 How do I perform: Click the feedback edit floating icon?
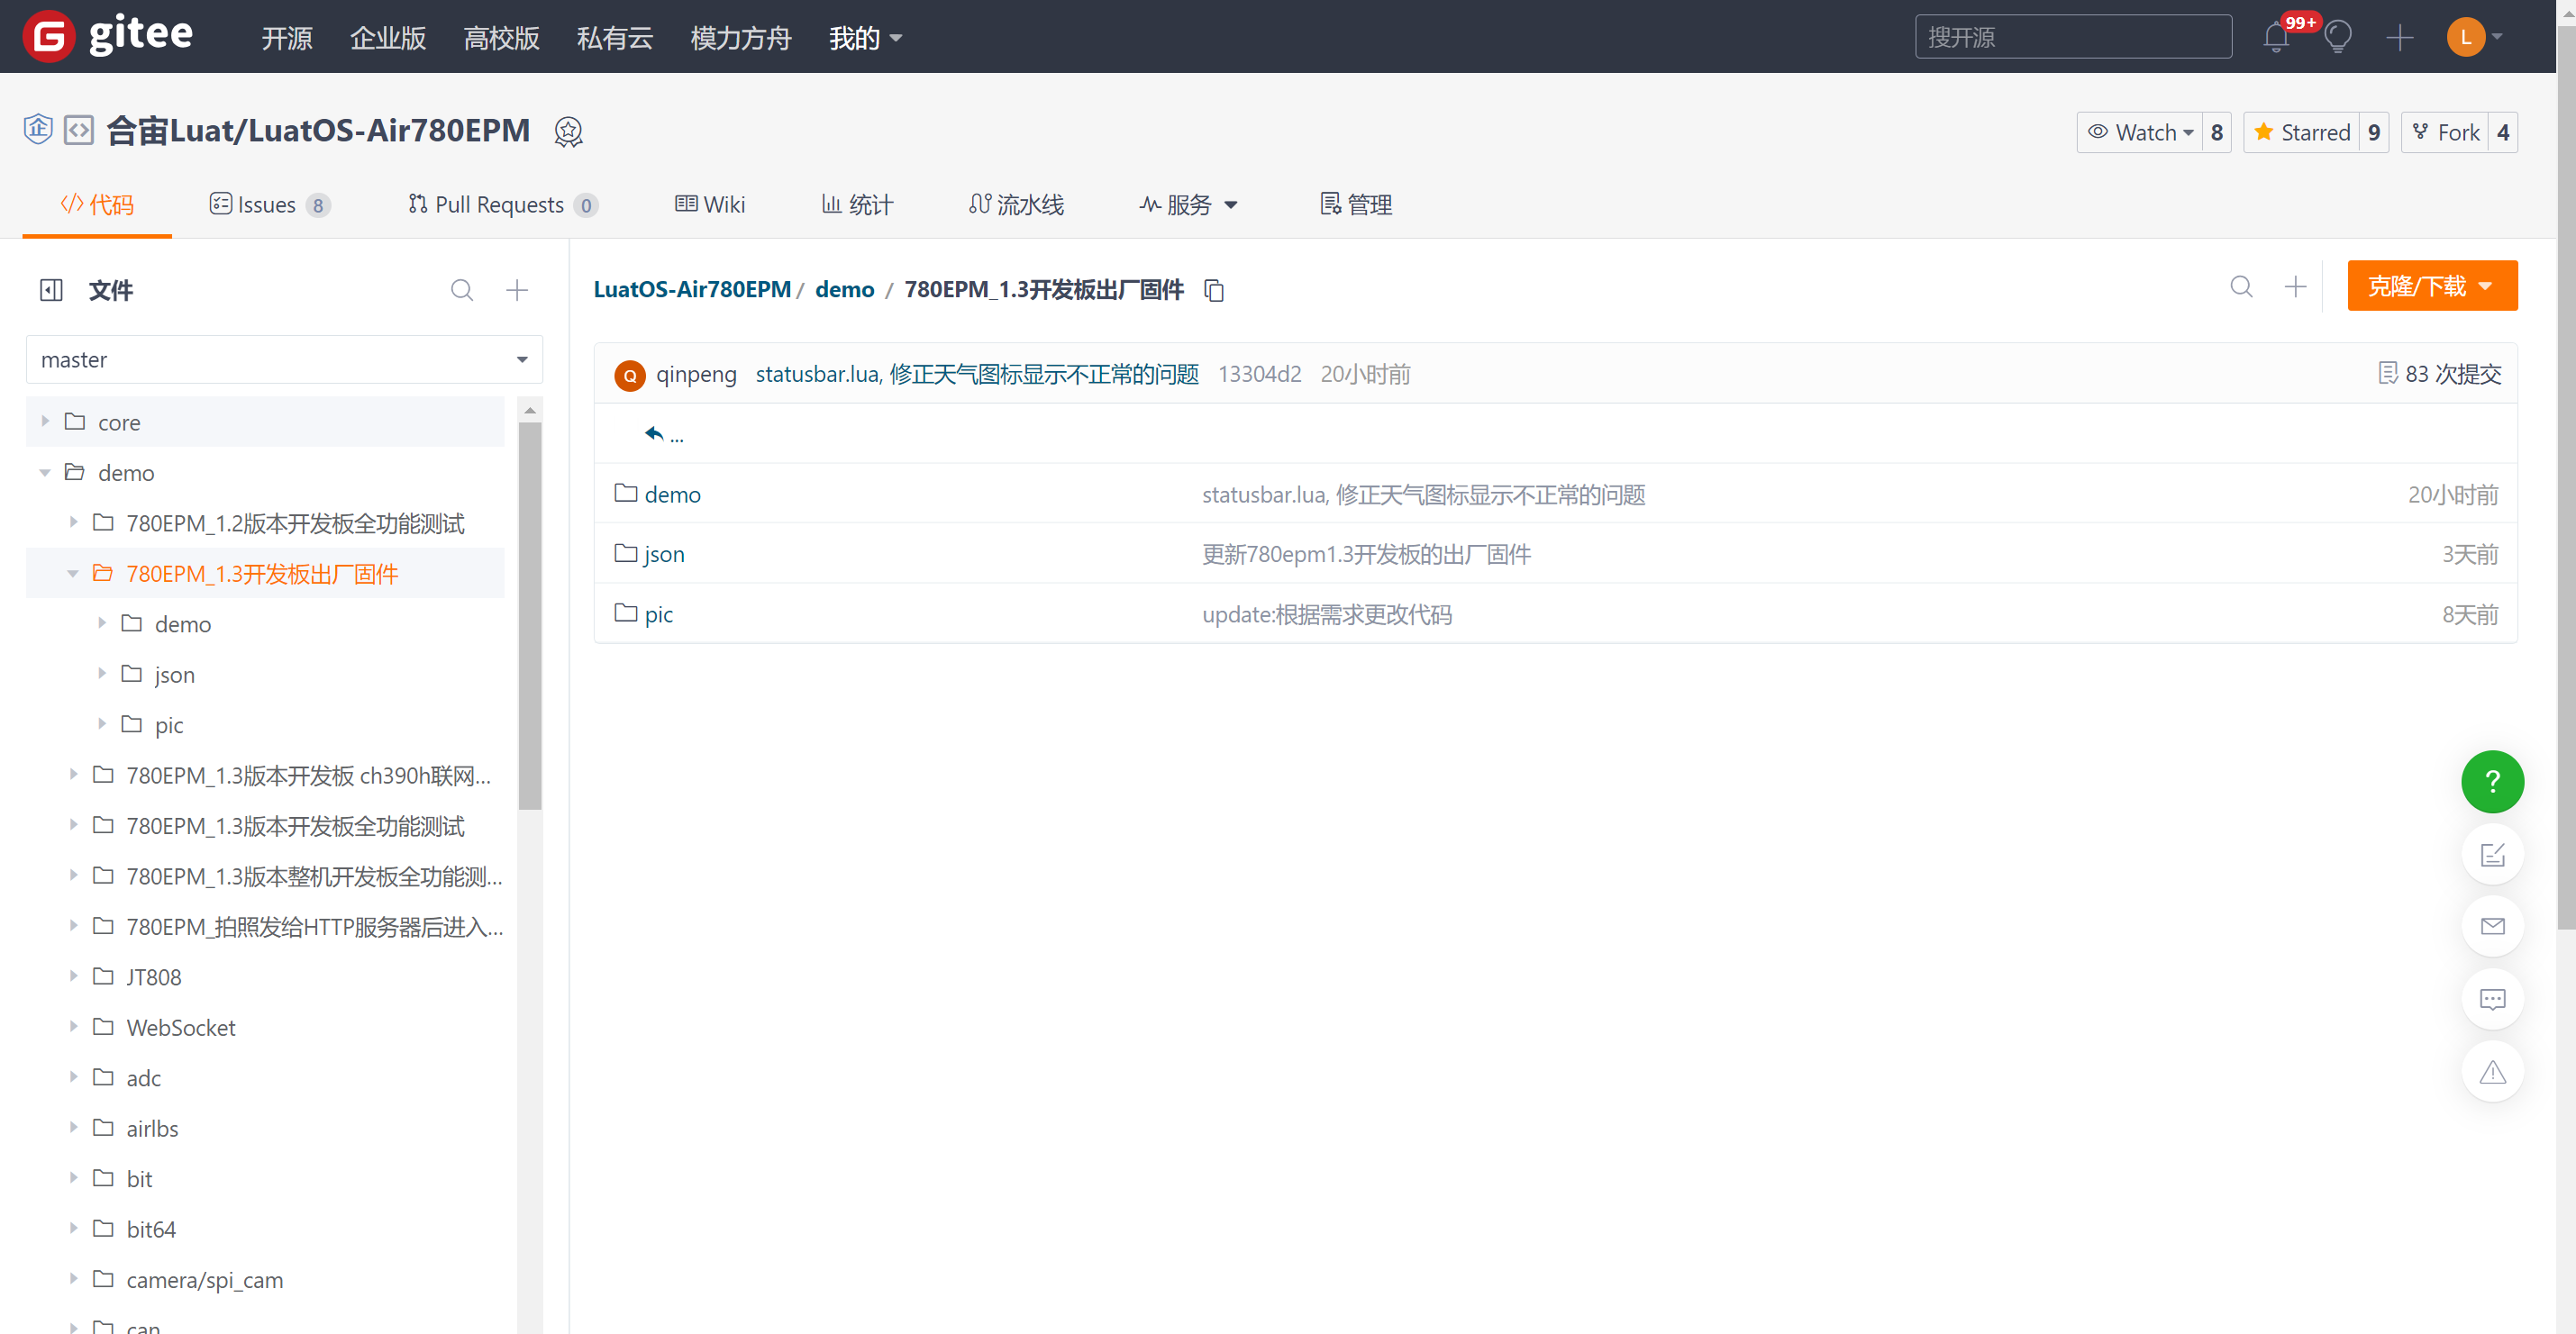2492,854
